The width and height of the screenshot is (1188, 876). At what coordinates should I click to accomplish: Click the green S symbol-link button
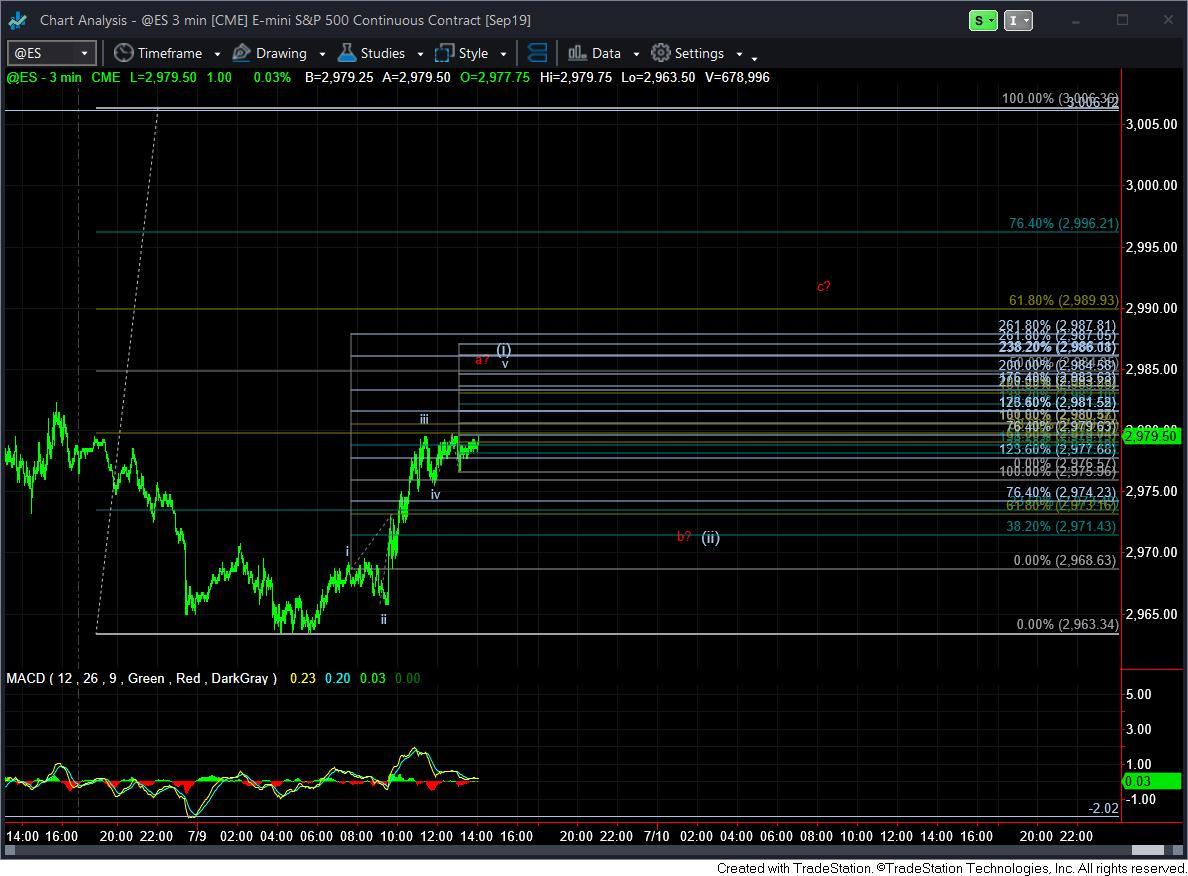coord(983,20)
